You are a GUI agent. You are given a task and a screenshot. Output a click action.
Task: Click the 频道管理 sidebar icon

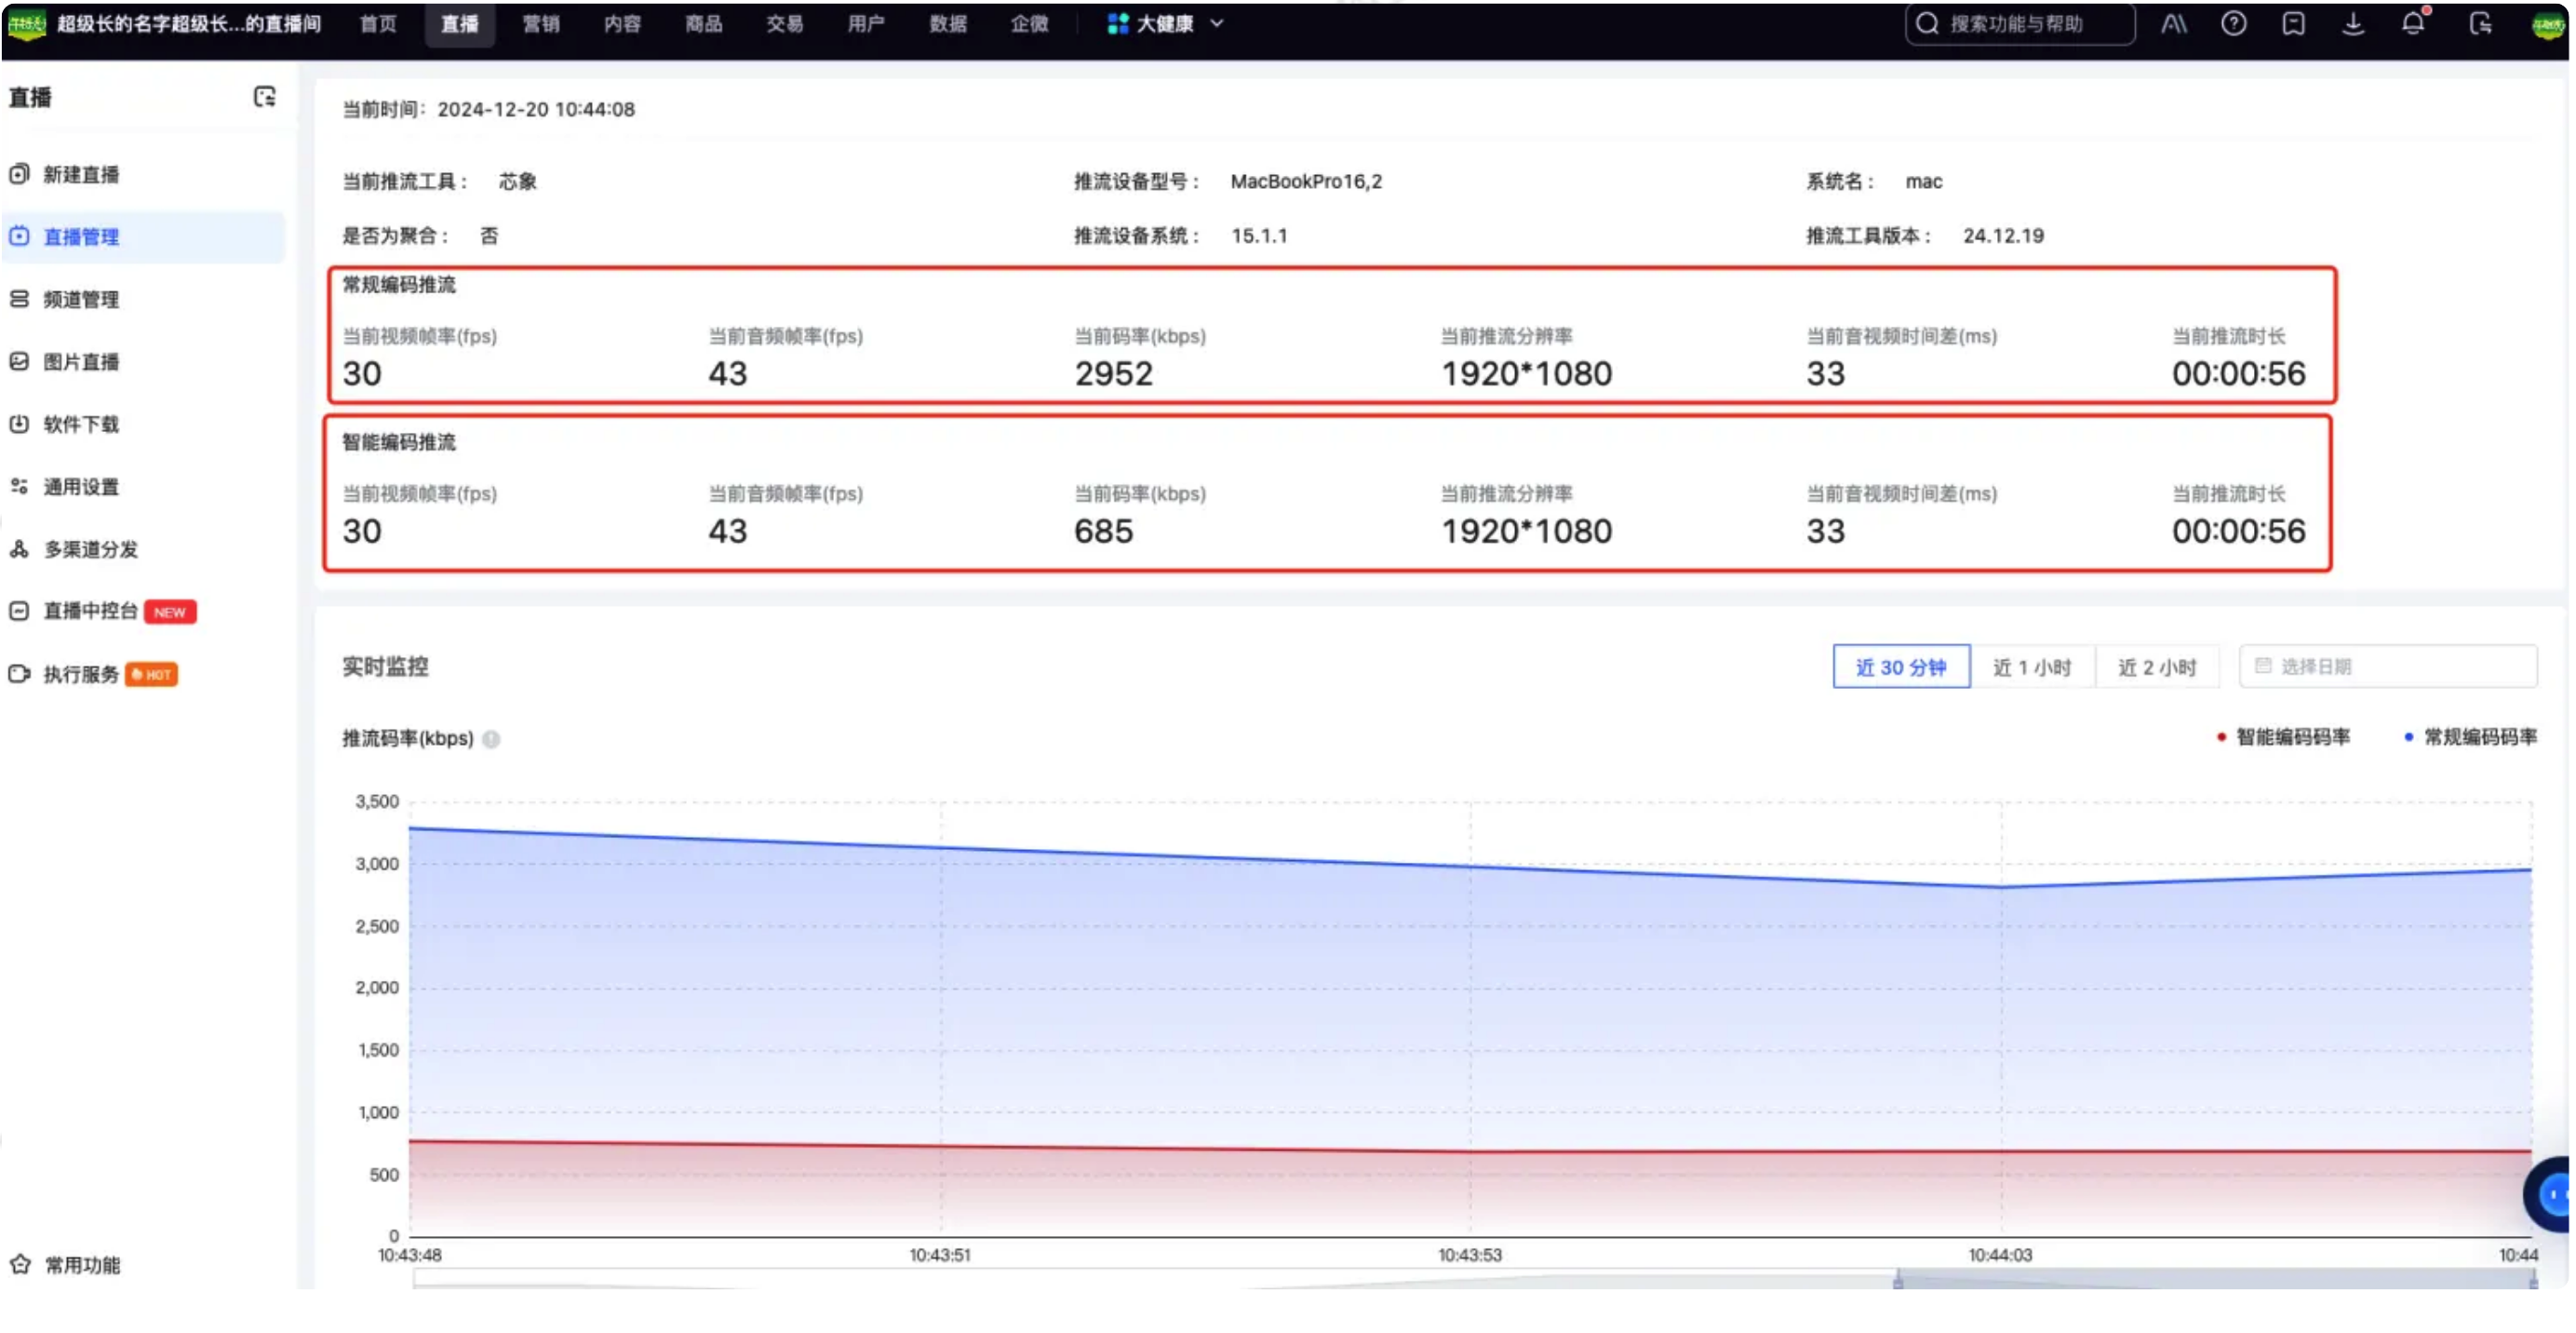pos(20,299)
